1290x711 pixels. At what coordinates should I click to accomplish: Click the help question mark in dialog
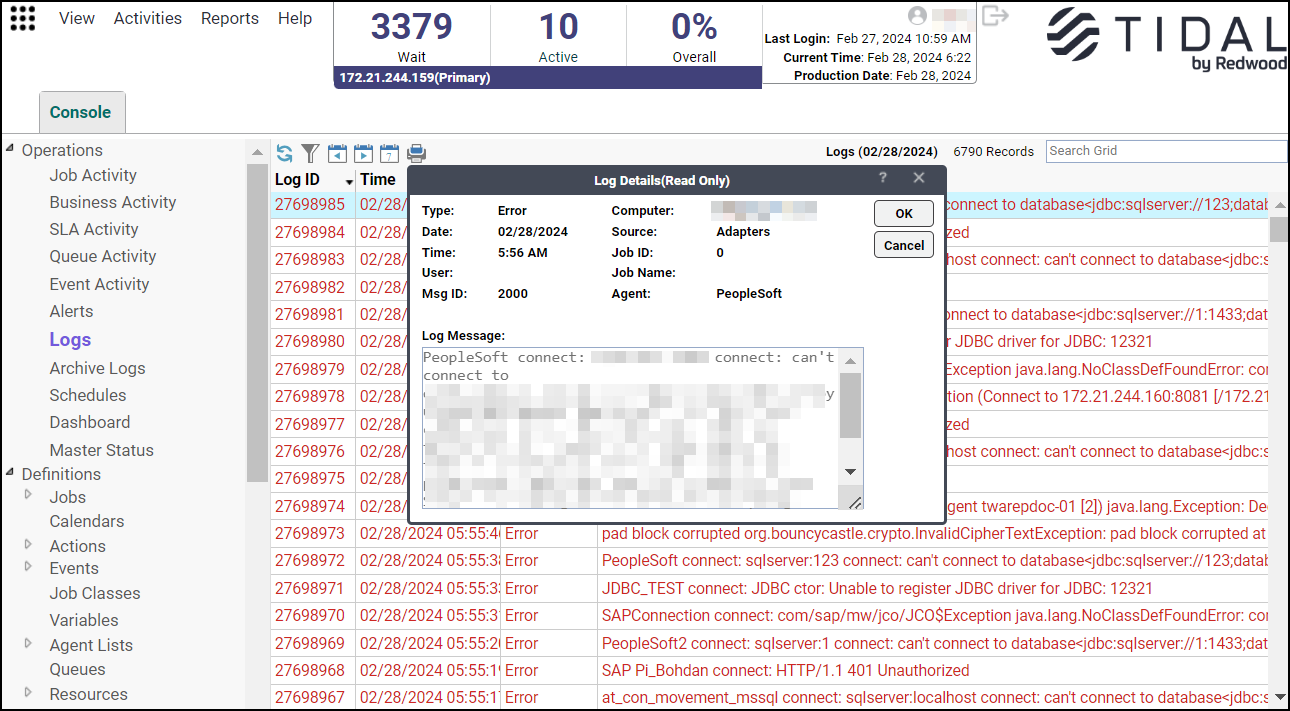(883, 178)
